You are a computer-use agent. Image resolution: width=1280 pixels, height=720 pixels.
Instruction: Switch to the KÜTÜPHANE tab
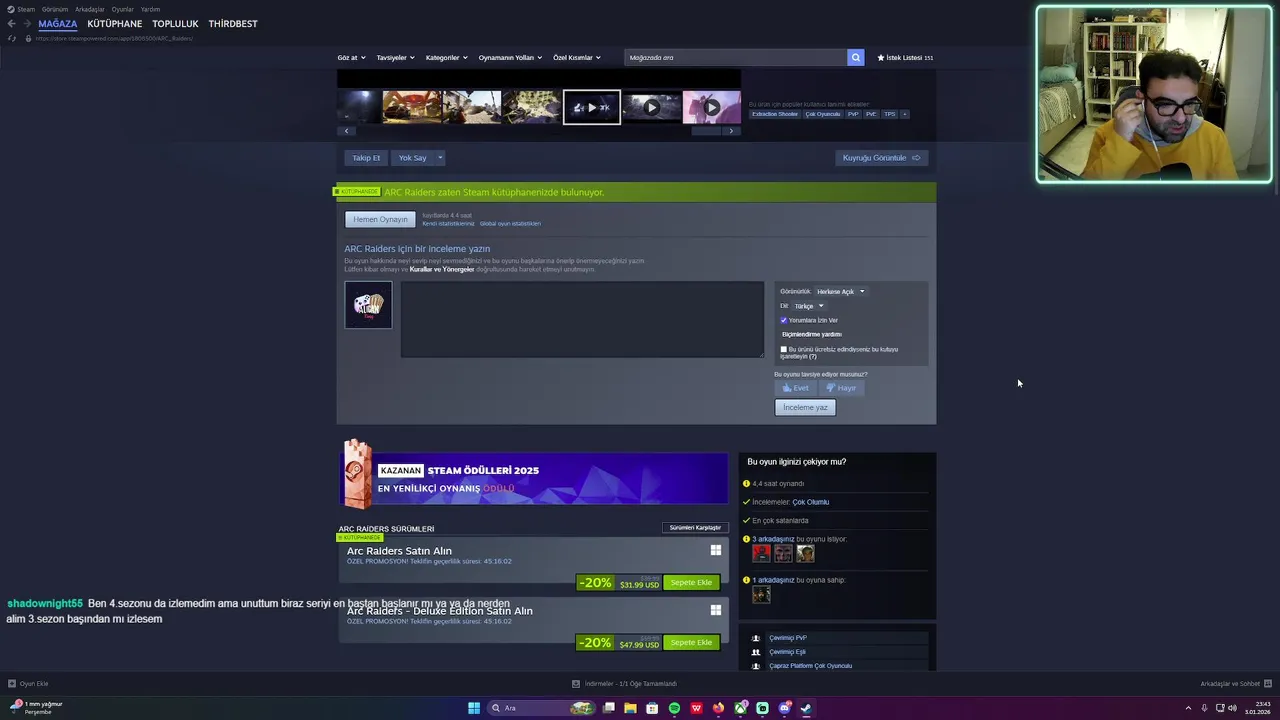pyautogui.click(x=115, y=24)
